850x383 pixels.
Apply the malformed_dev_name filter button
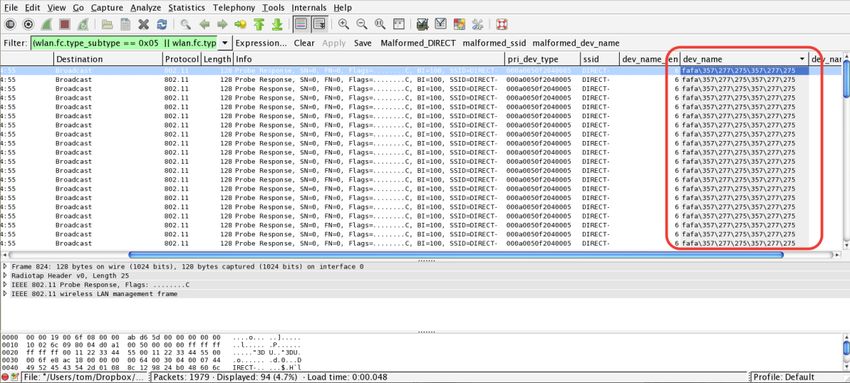(576, 43)
